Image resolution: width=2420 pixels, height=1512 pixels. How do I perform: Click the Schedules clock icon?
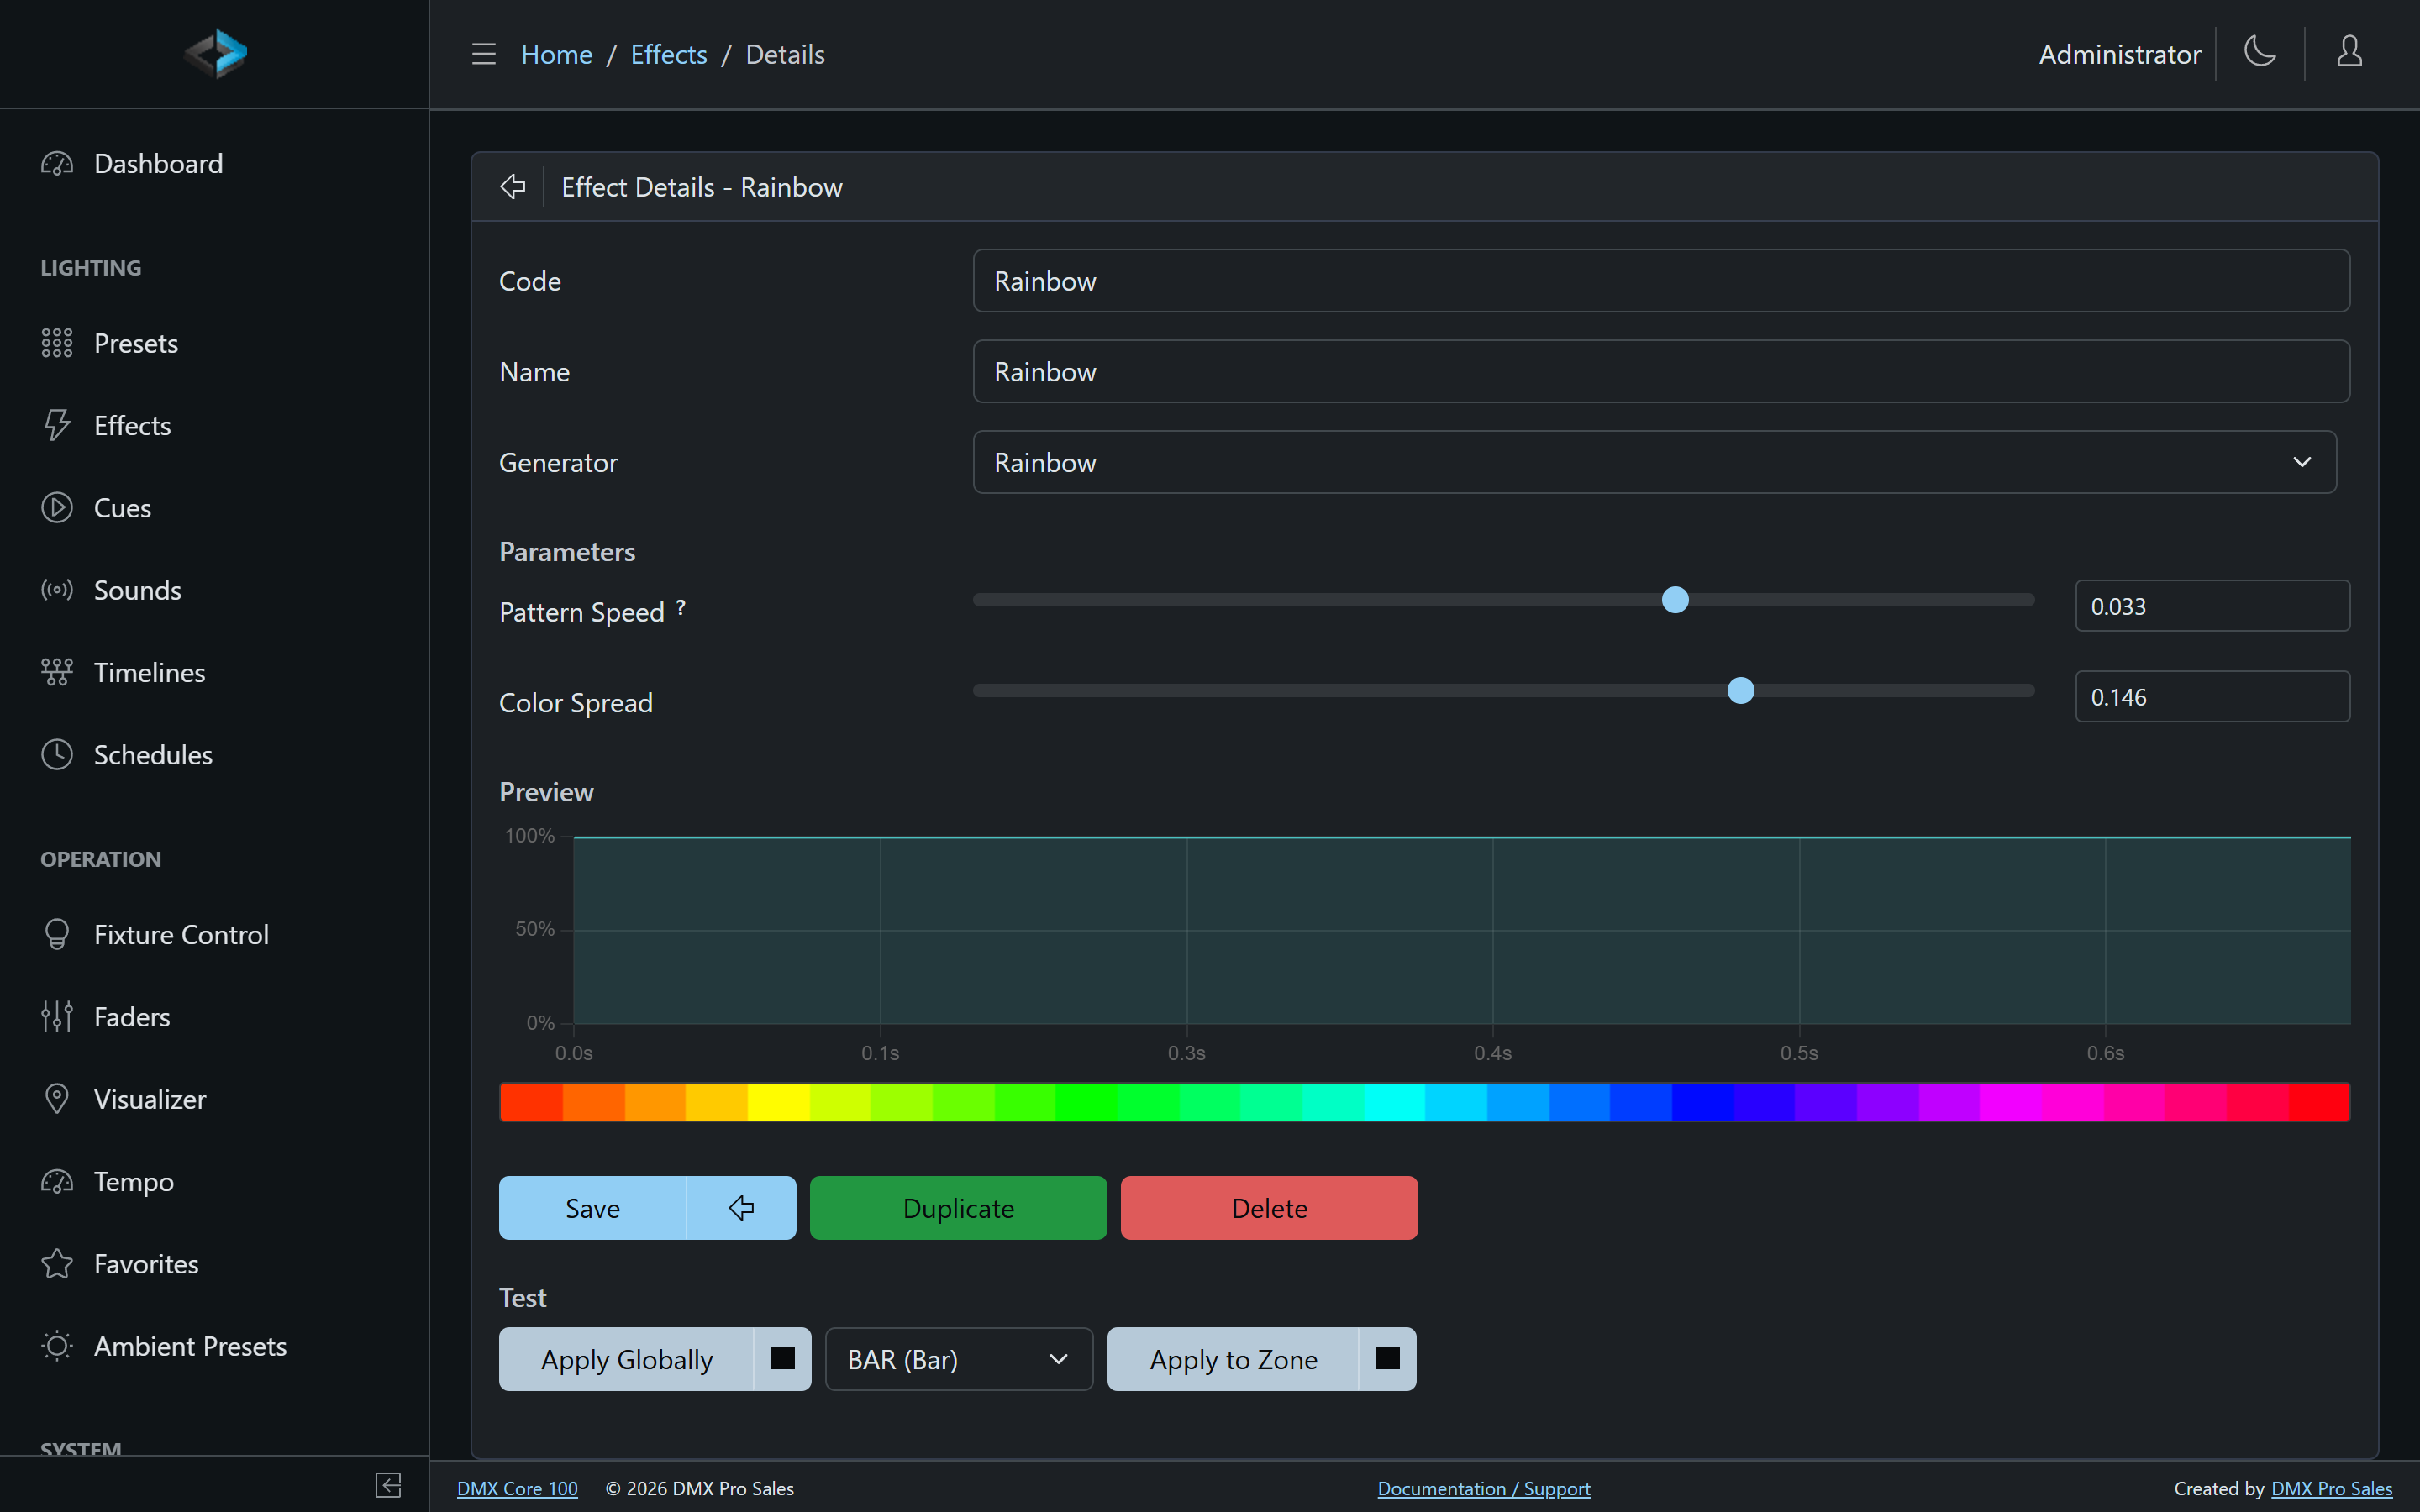click(57, 755)
